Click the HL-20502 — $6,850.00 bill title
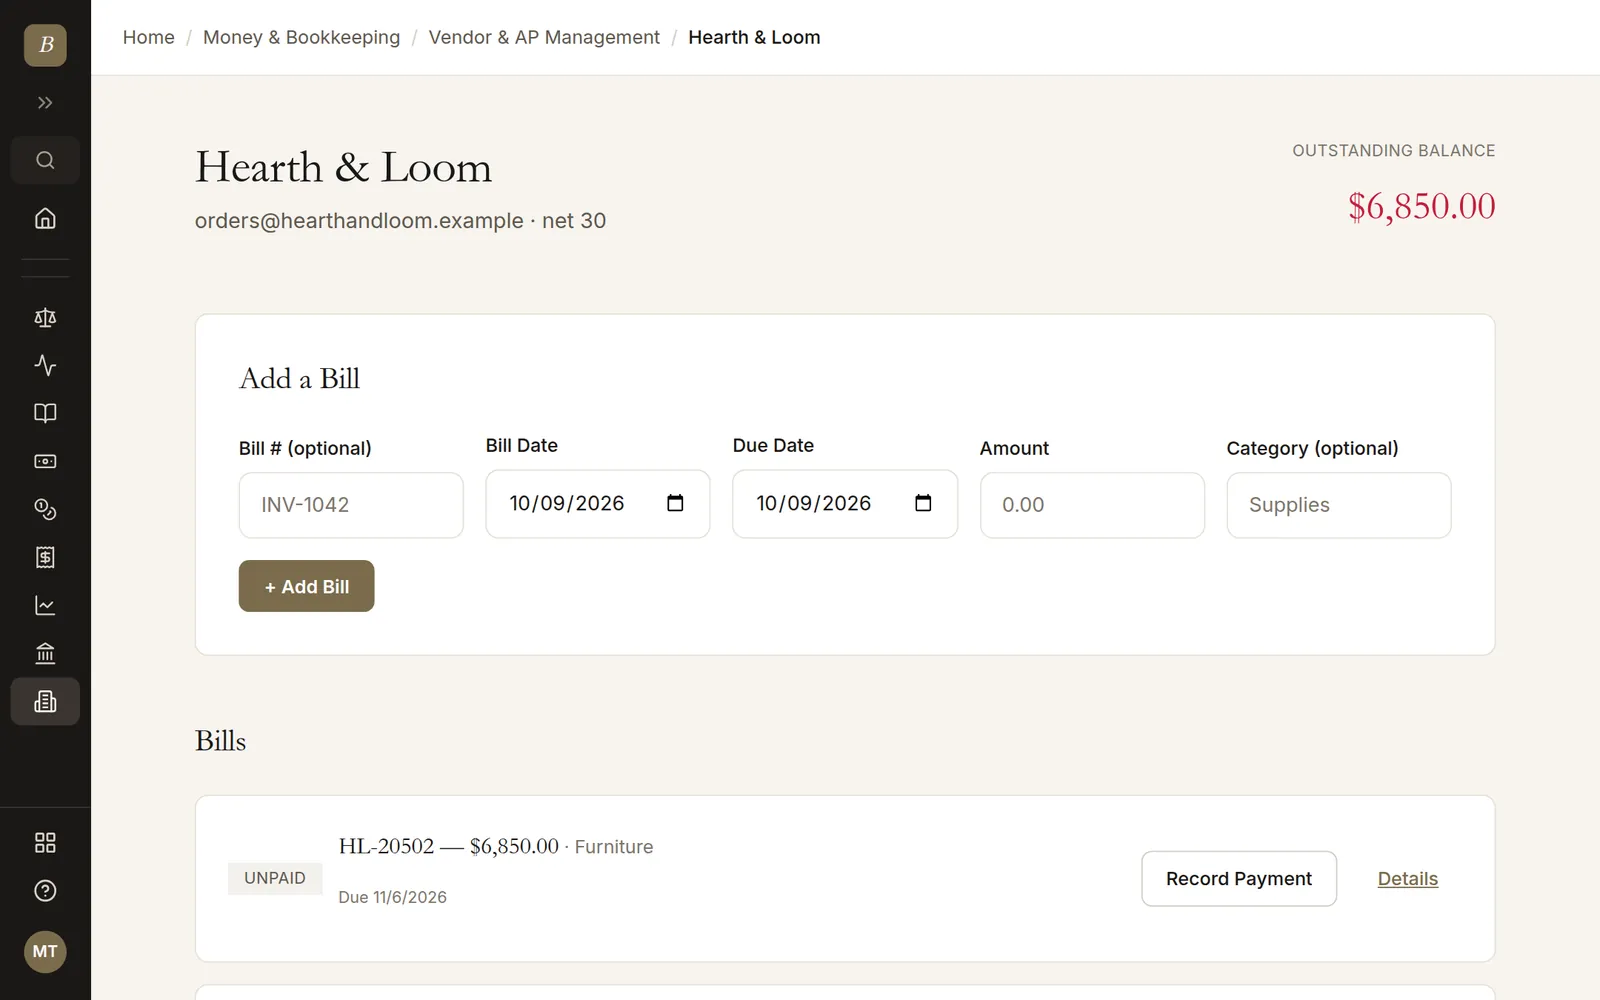This screenshot has height=1000, width=1600. tap(448, 846)
